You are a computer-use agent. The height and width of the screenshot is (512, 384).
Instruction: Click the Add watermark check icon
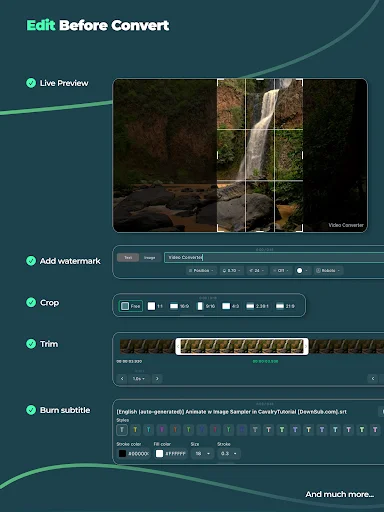[x=31, y=261]
